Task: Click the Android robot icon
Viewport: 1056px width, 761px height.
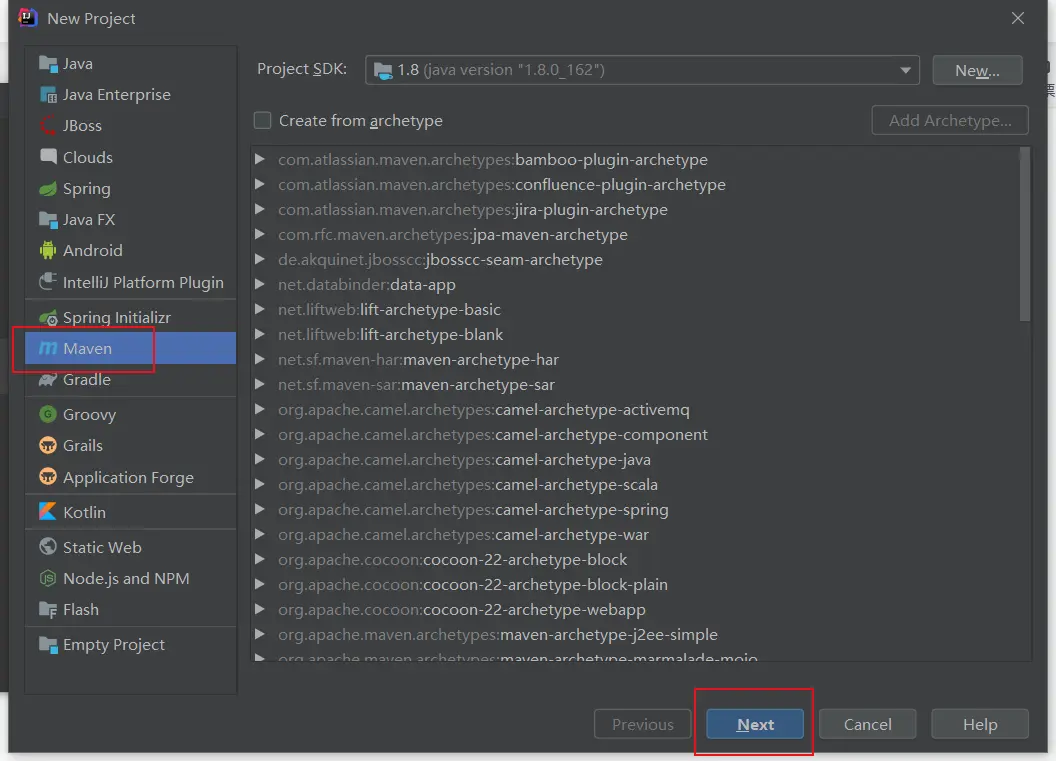Action: [48, 251]
